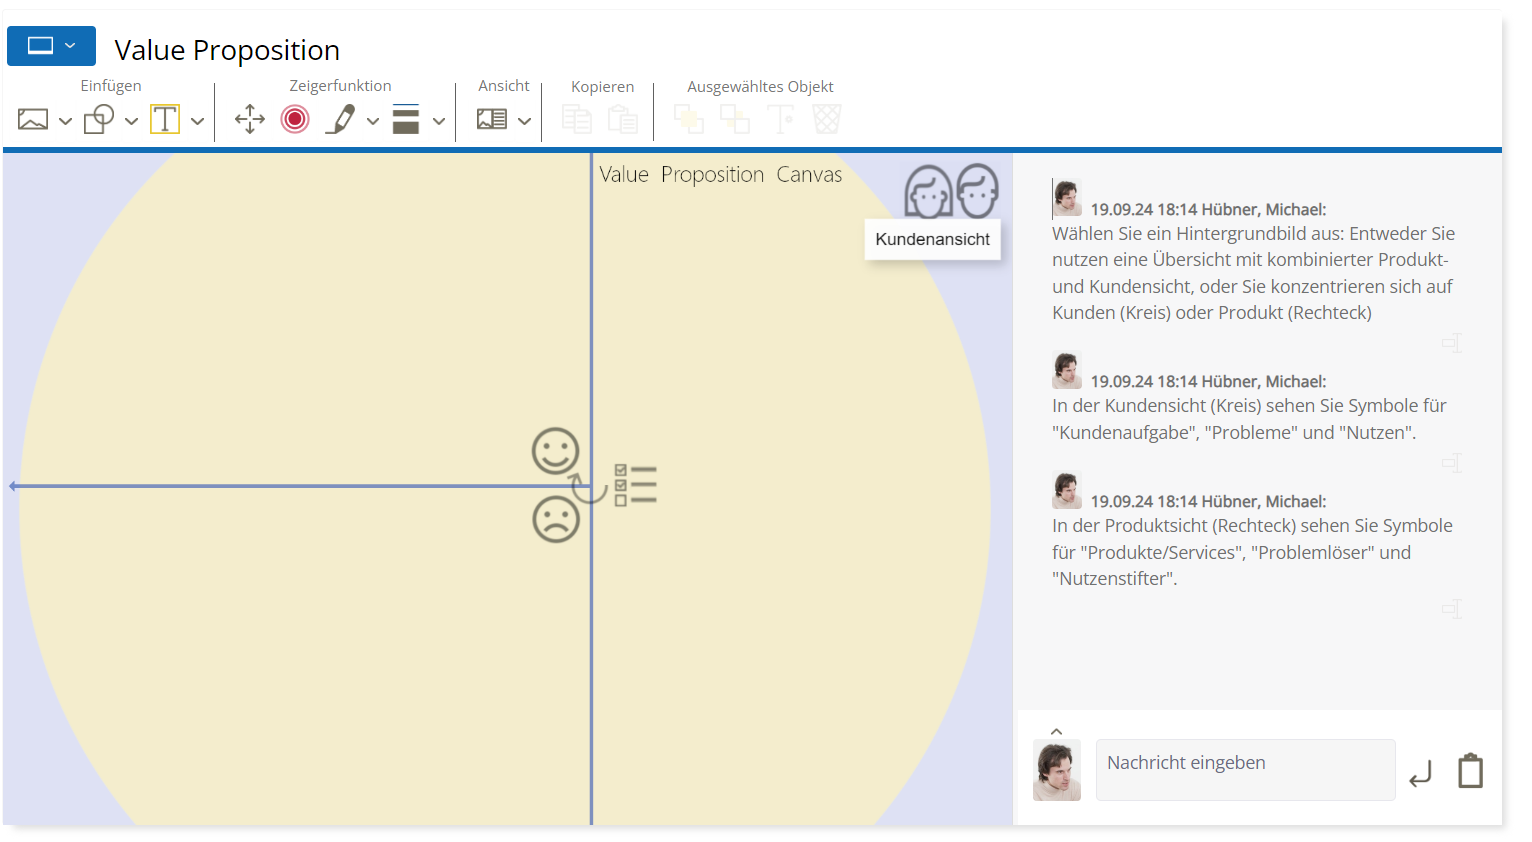1532x842 pixels.
Task: Click the Value Proposition page title
Action: [x=227, y=50]
